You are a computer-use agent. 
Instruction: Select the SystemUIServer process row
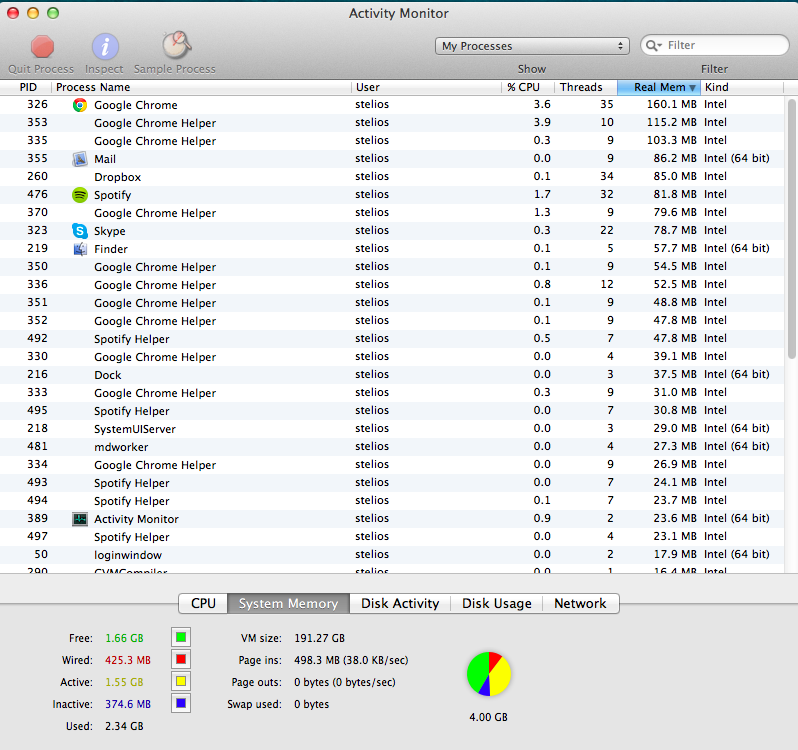tap(392, 428)
